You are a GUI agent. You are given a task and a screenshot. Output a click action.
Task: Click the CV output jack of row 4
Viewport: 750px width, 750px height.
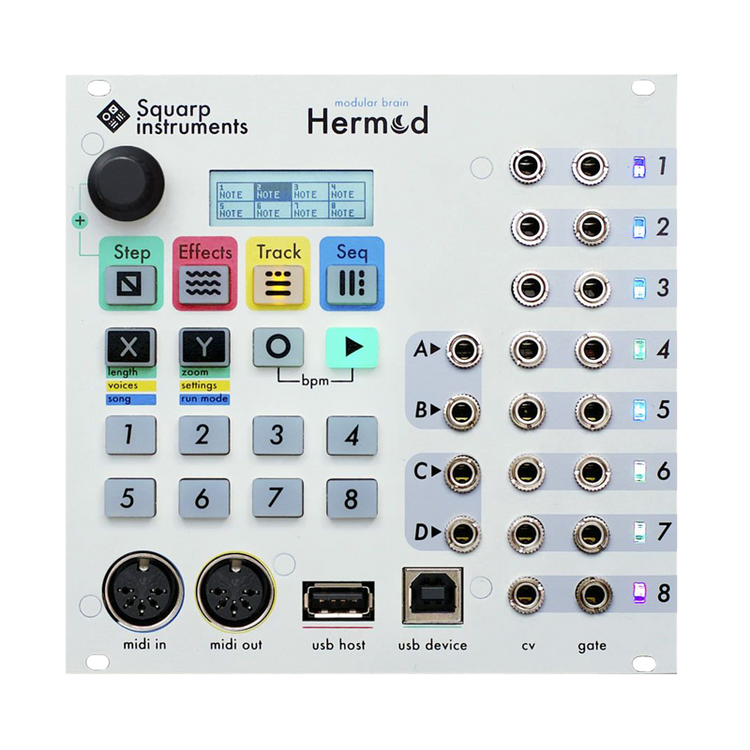click(x=528, y=349)
